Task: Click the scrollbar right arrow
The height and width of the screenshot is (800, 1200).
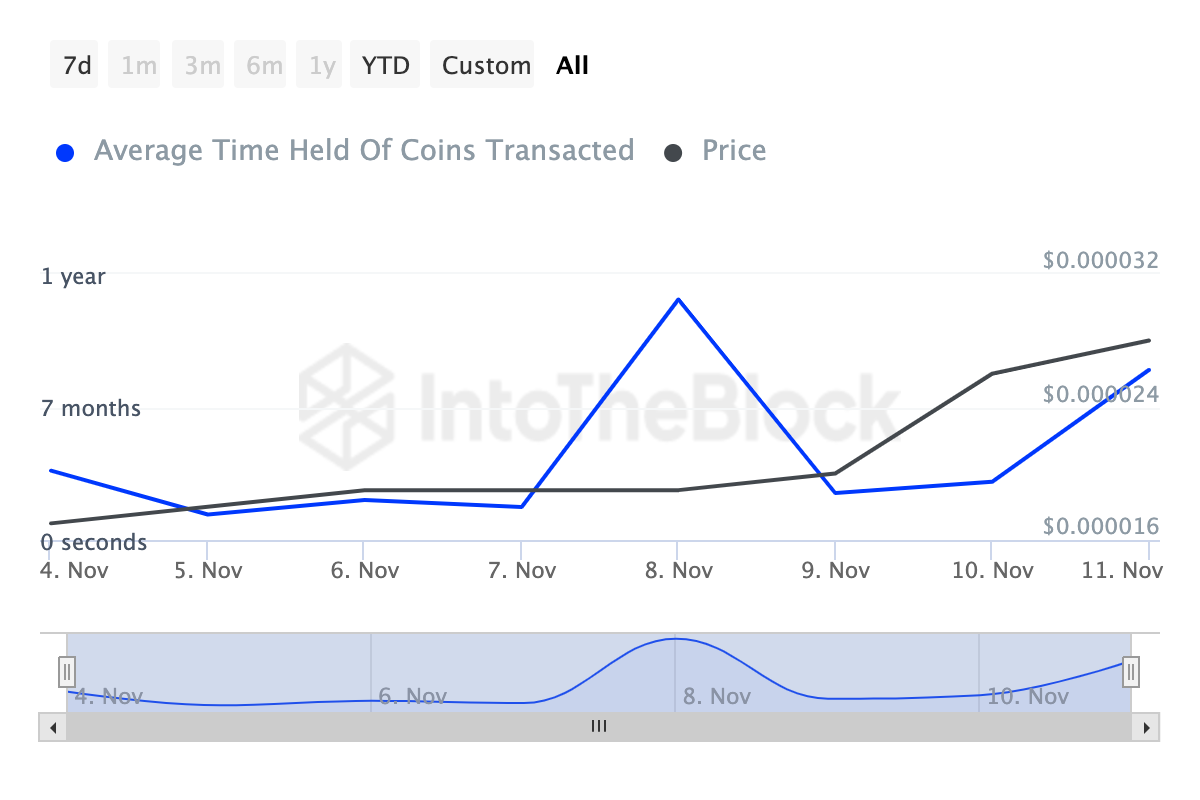Action: tap(1146, 727)
